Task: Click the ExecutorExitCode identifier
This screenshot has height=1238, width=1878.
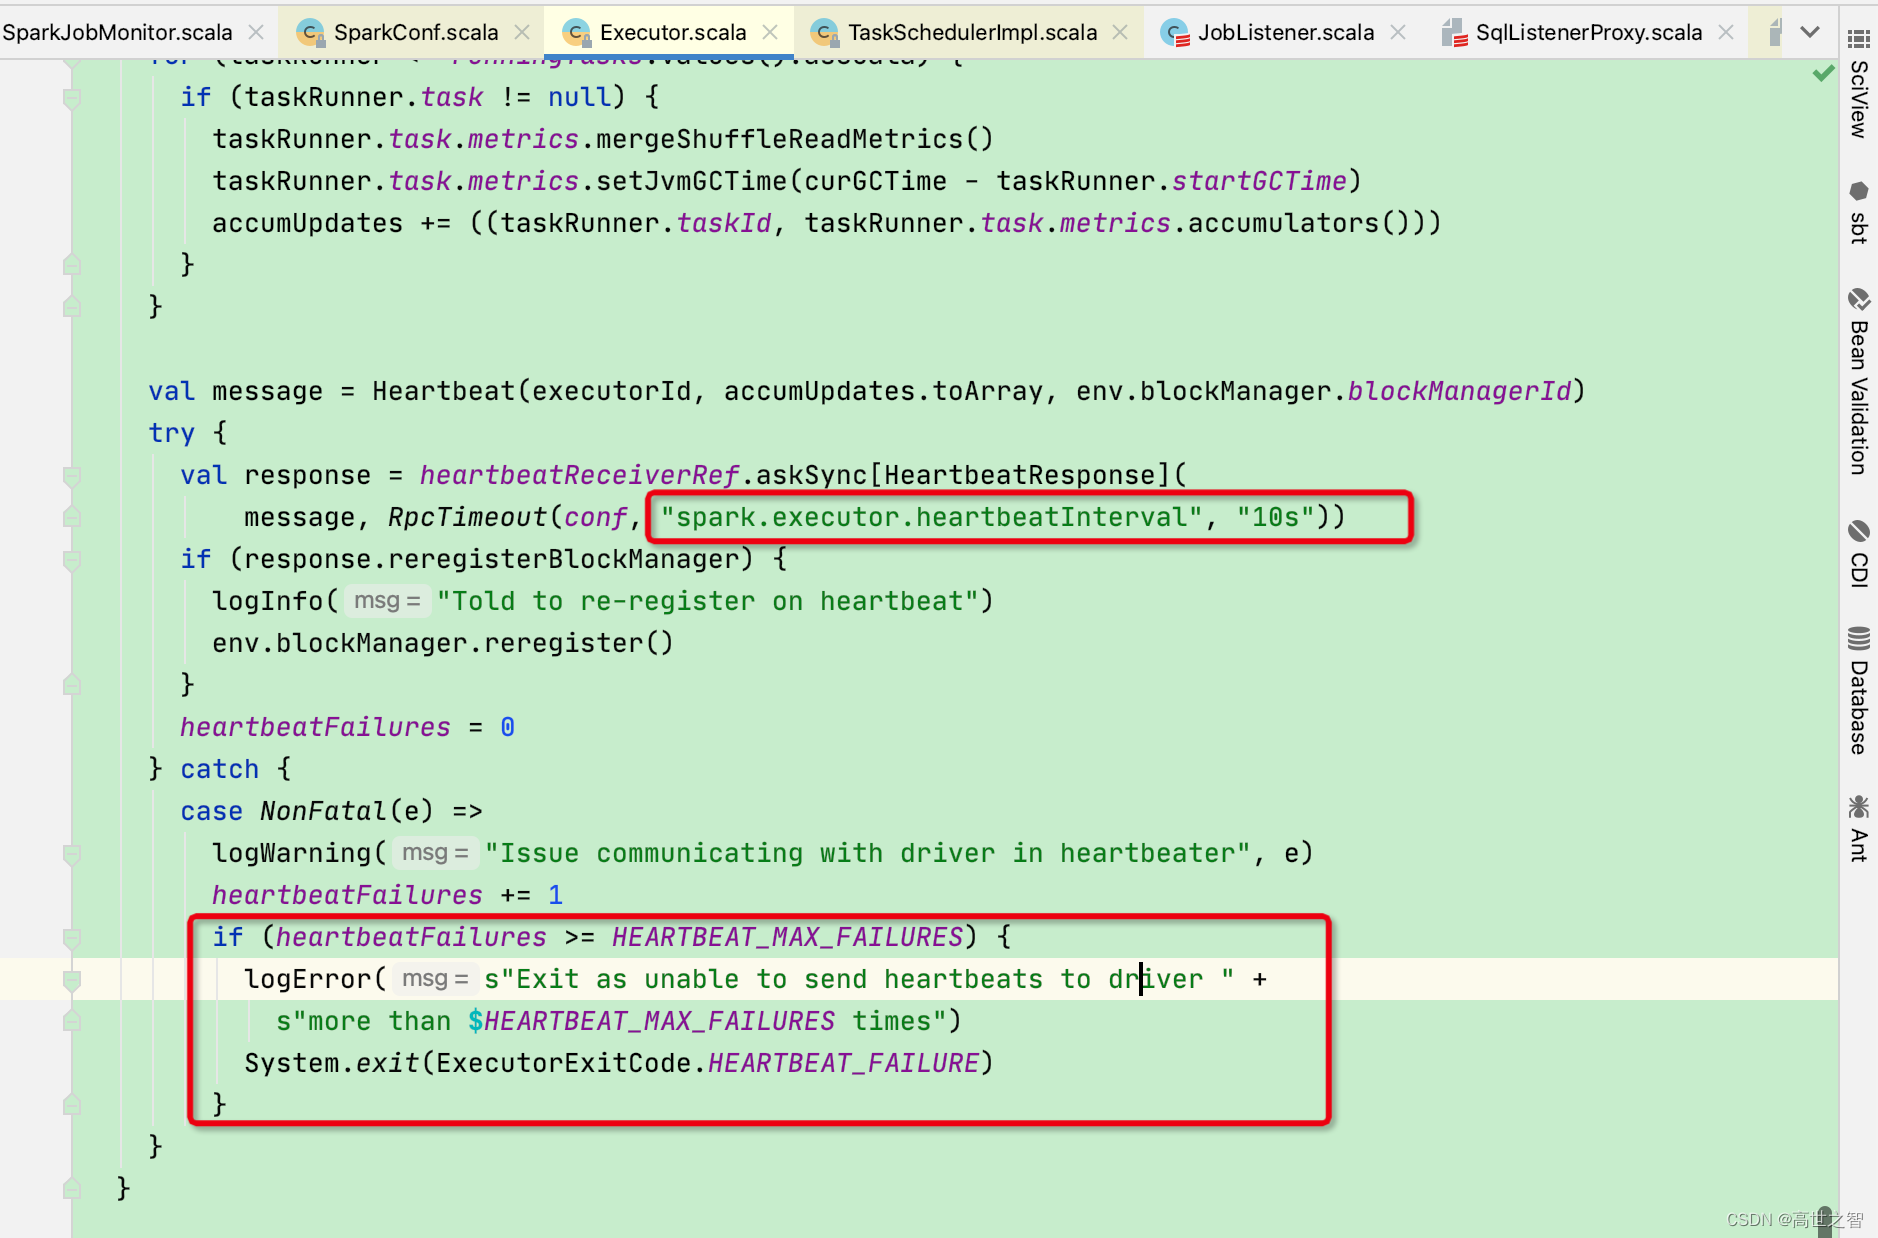Action: (563, 1063)
